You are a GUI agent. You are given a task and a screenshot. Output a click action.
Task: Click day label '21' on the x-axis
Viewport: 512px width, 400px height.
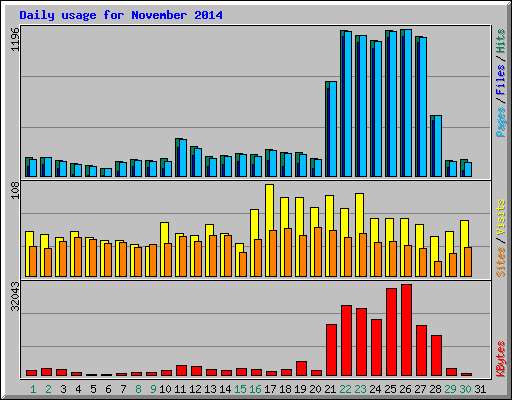[x=330, y=389]
